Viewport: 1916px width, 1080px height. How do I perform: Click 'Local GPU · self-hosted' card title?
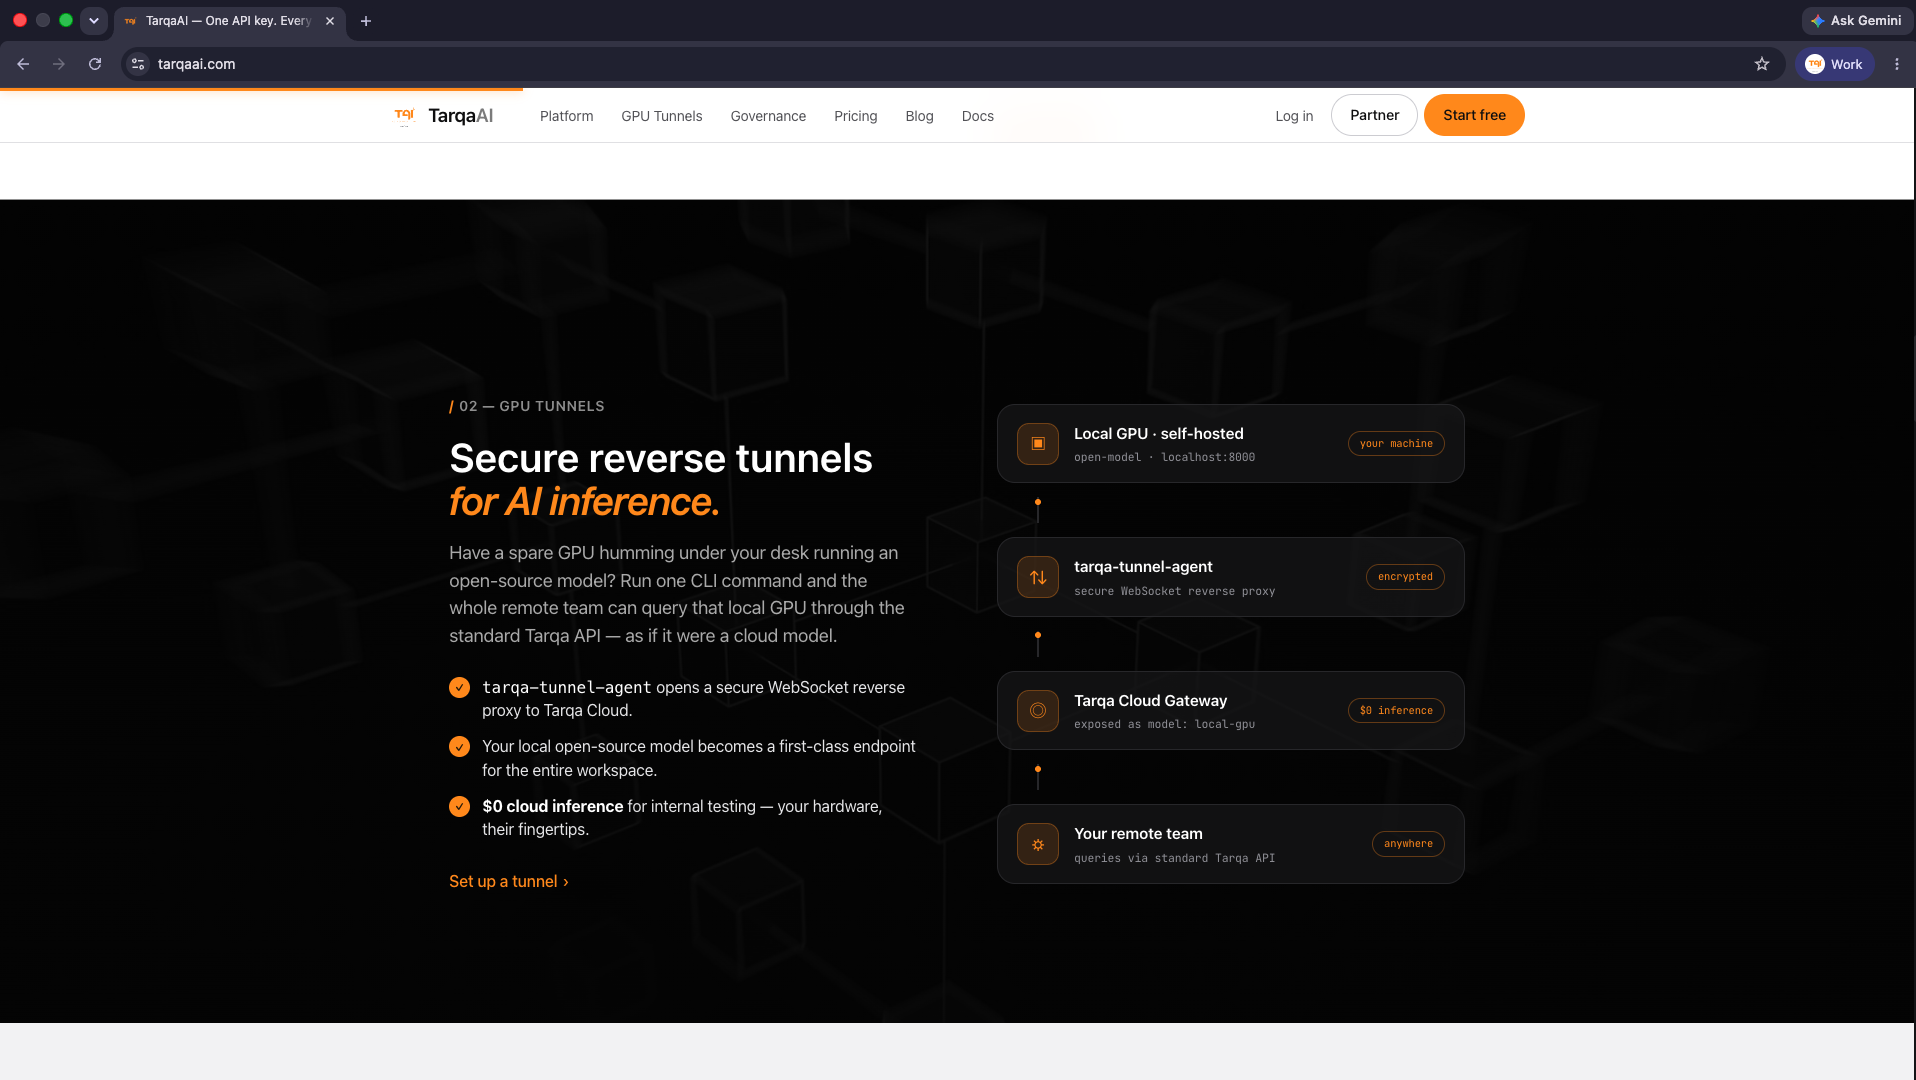1159,433
